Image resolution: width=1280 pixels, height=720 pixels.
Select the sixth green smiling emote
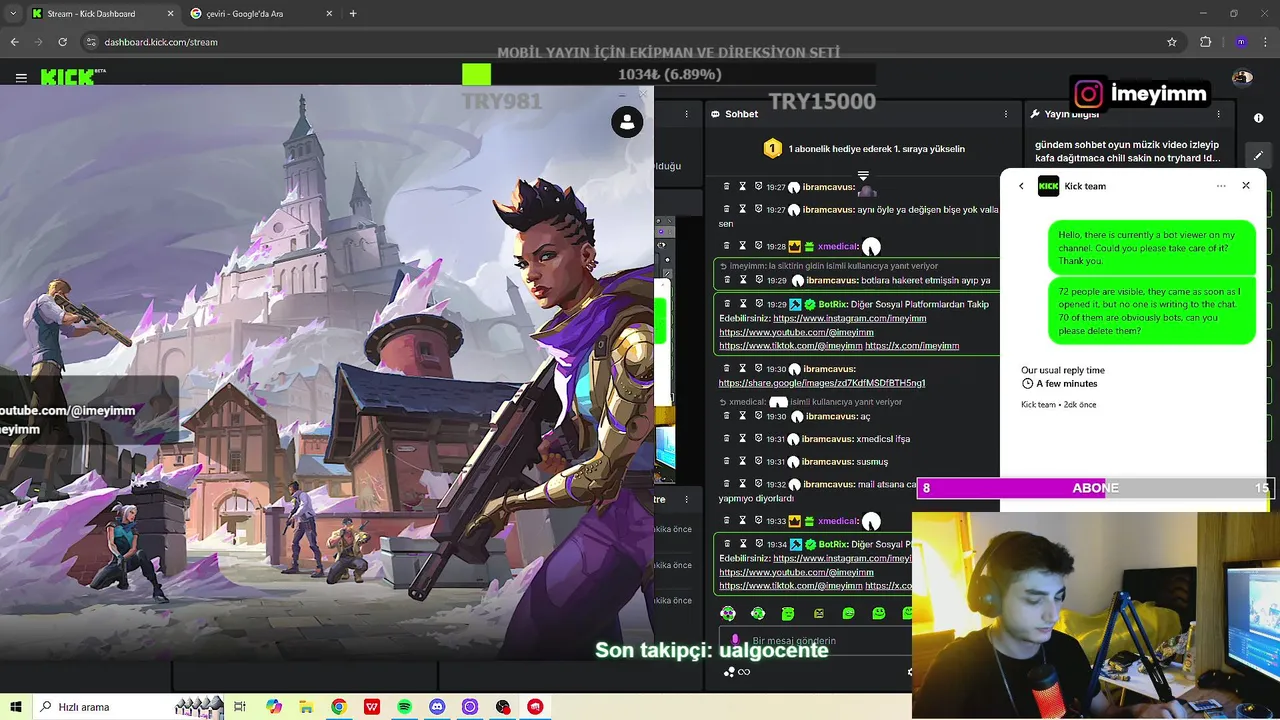879,613
